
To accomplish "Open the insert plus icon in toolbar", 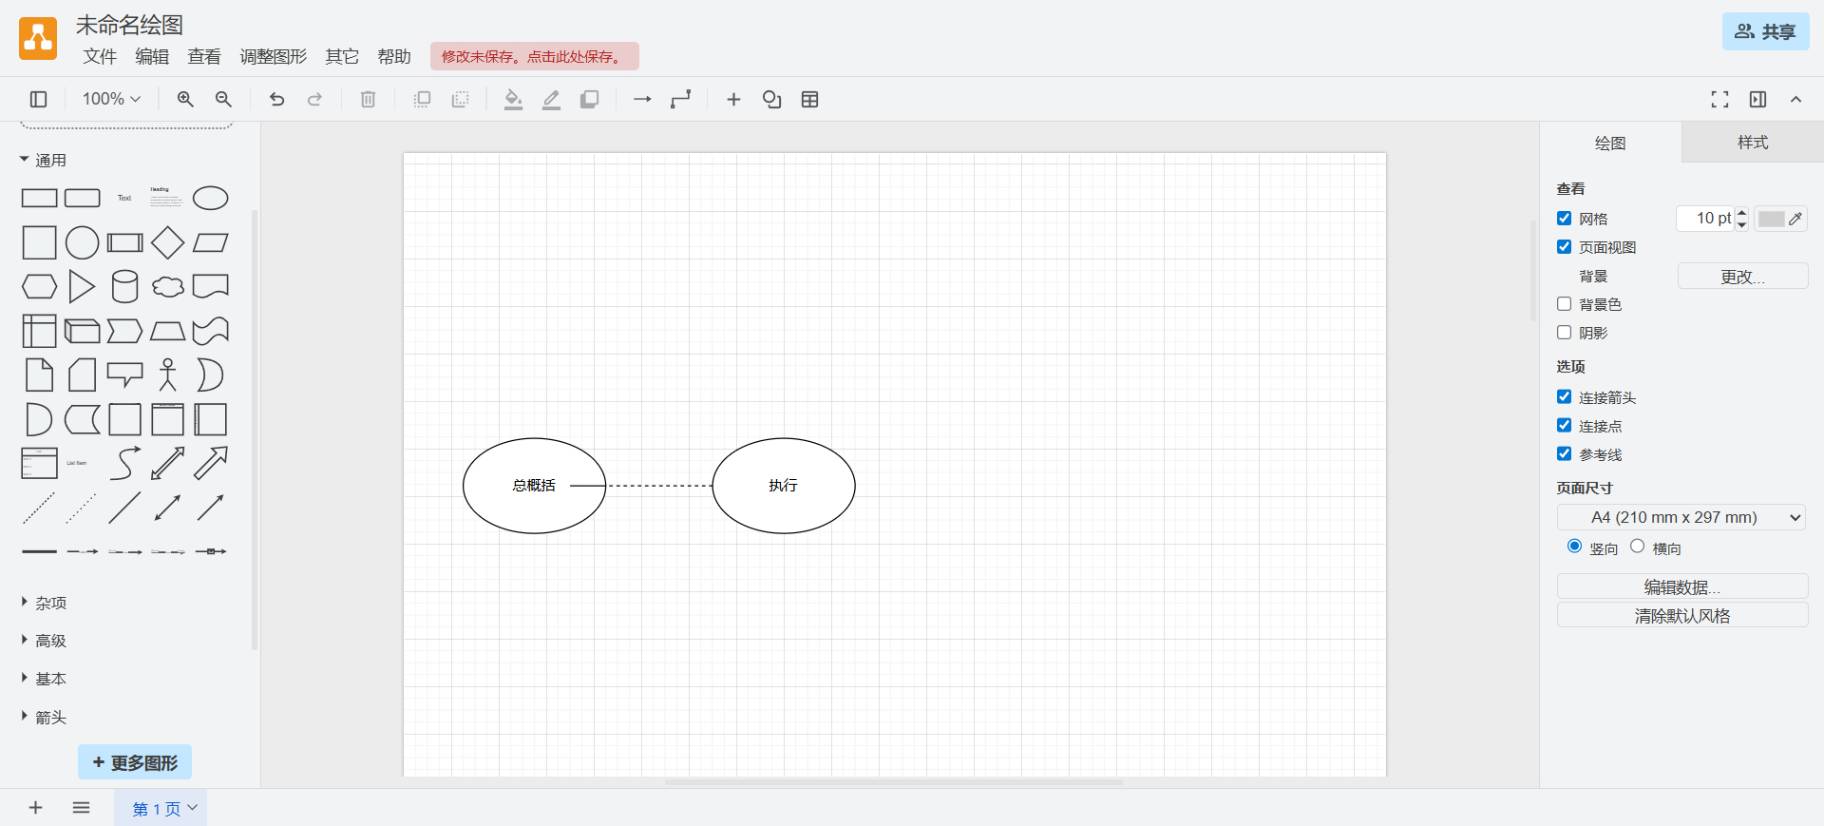I will coord(733,99).
